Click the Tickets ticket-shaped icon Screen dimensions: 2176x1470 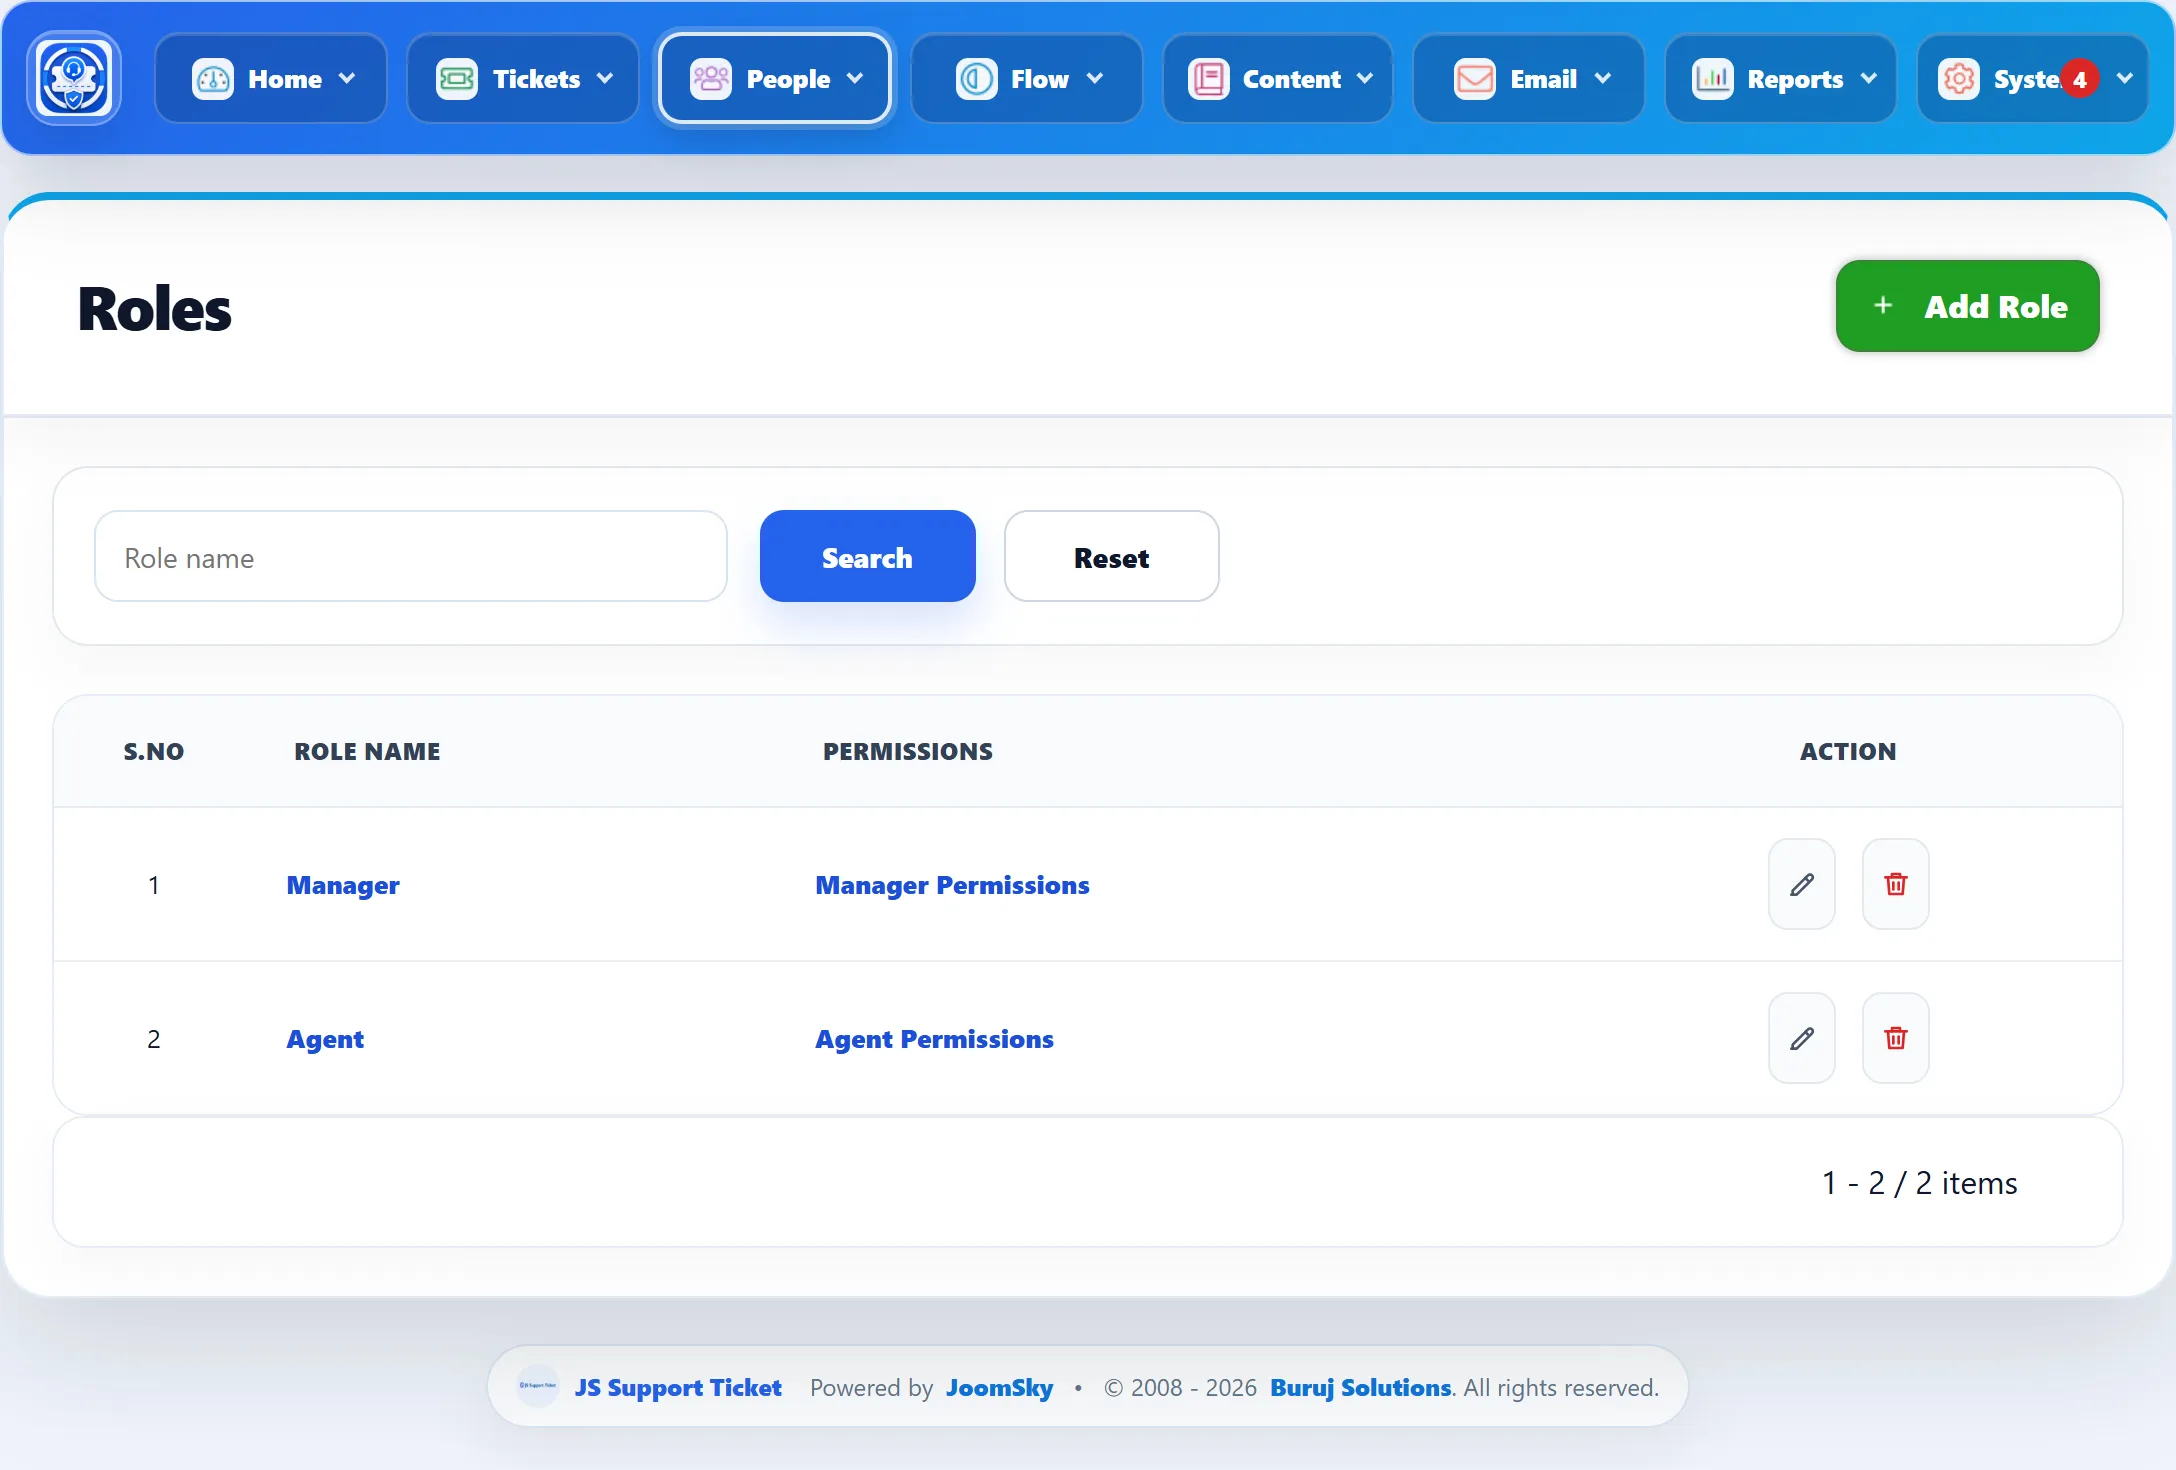click(x=457, y=78)
